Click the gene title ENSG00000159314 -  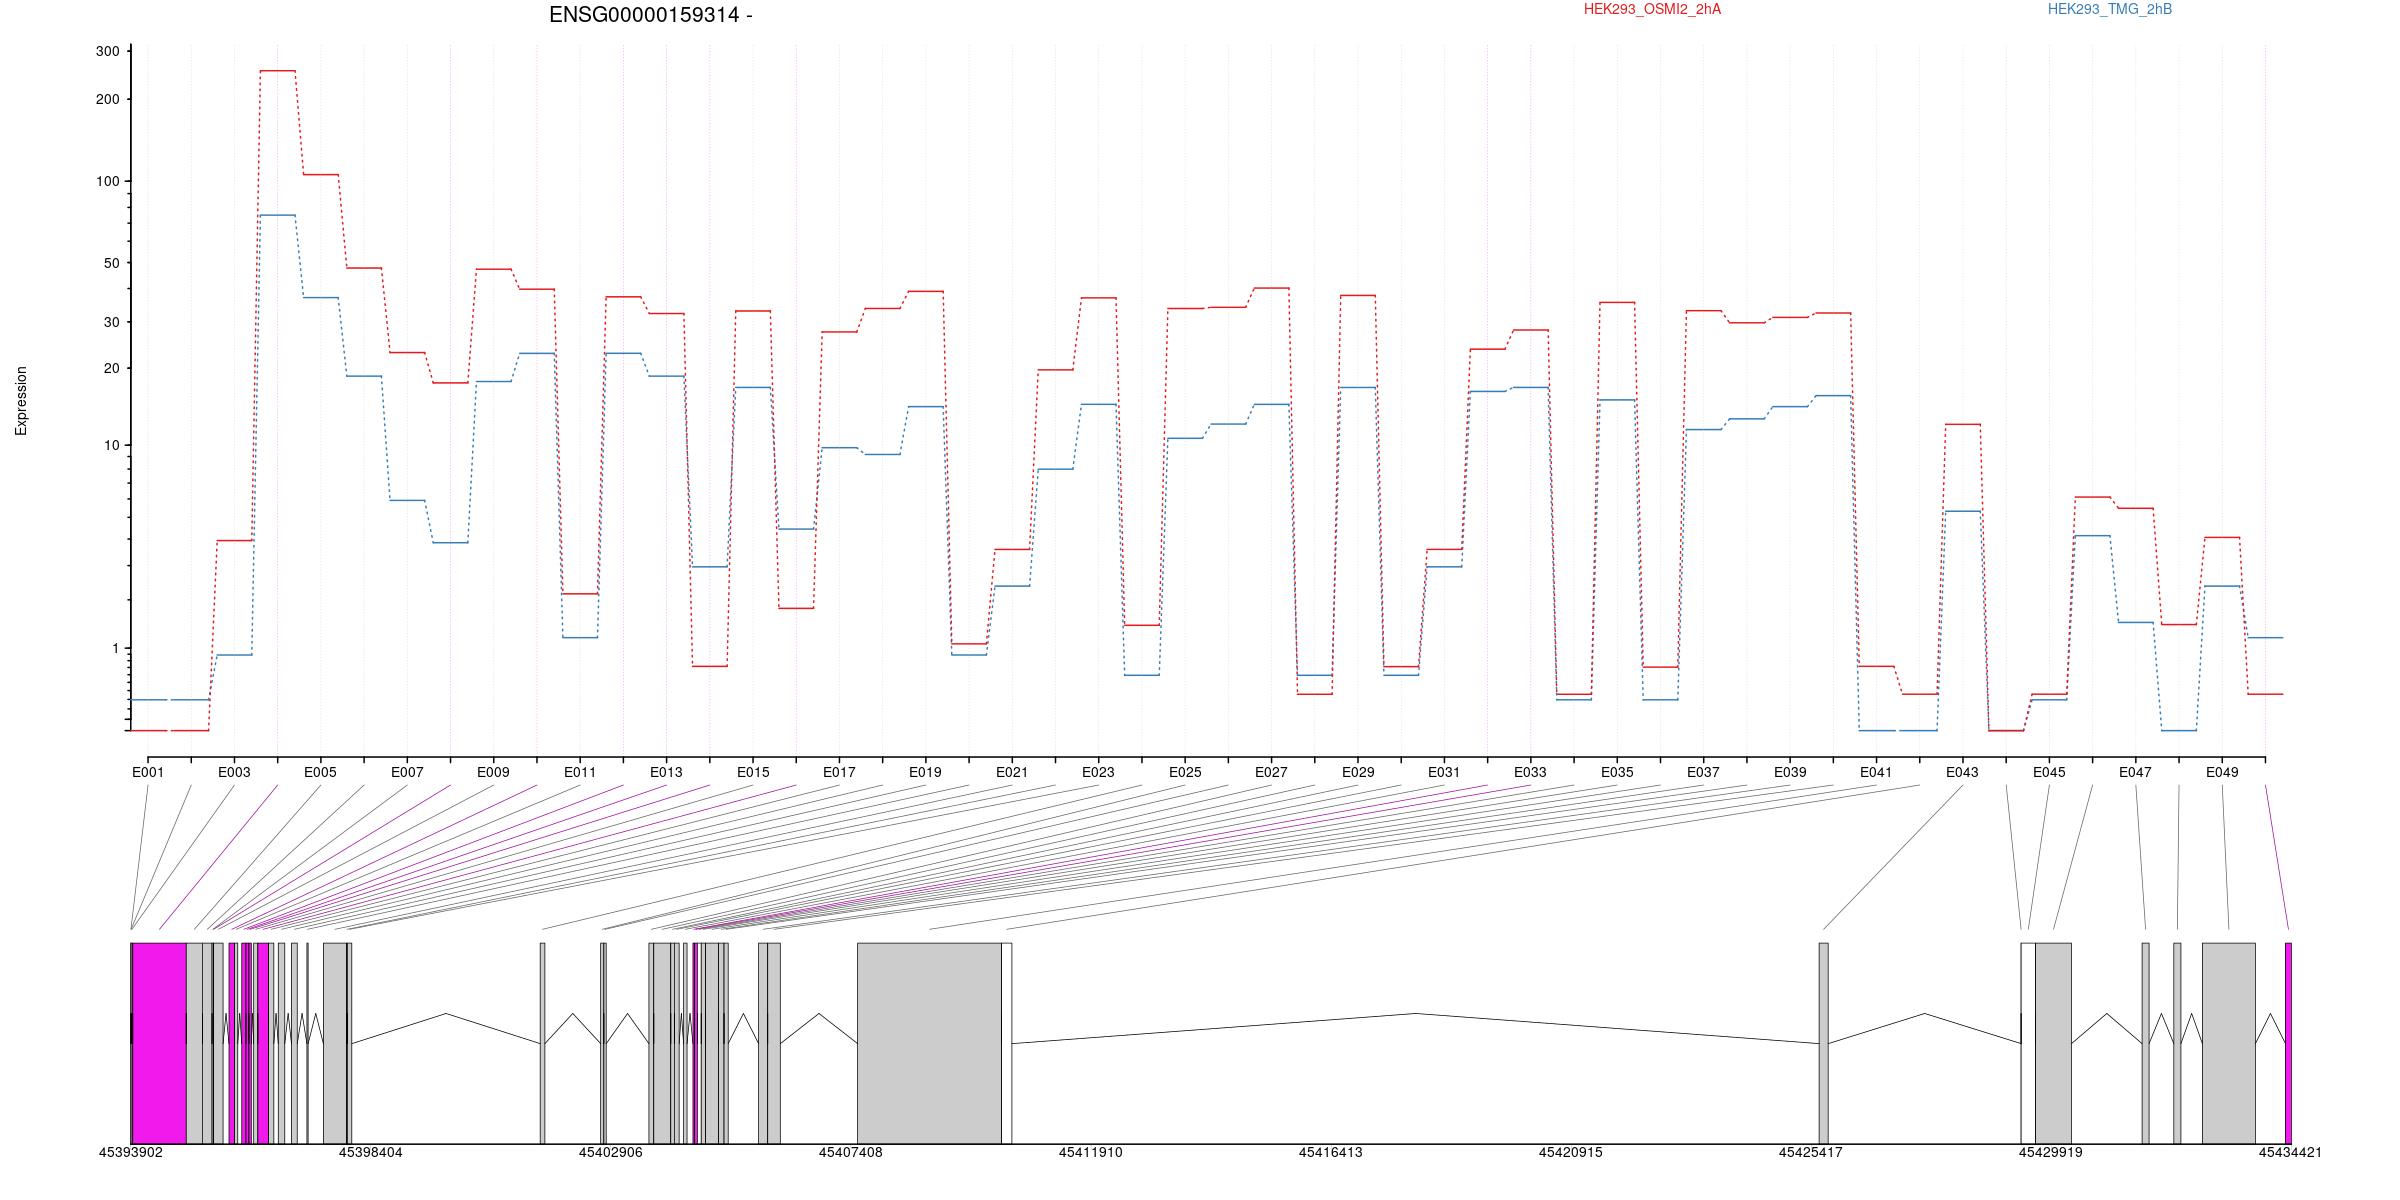650,15
